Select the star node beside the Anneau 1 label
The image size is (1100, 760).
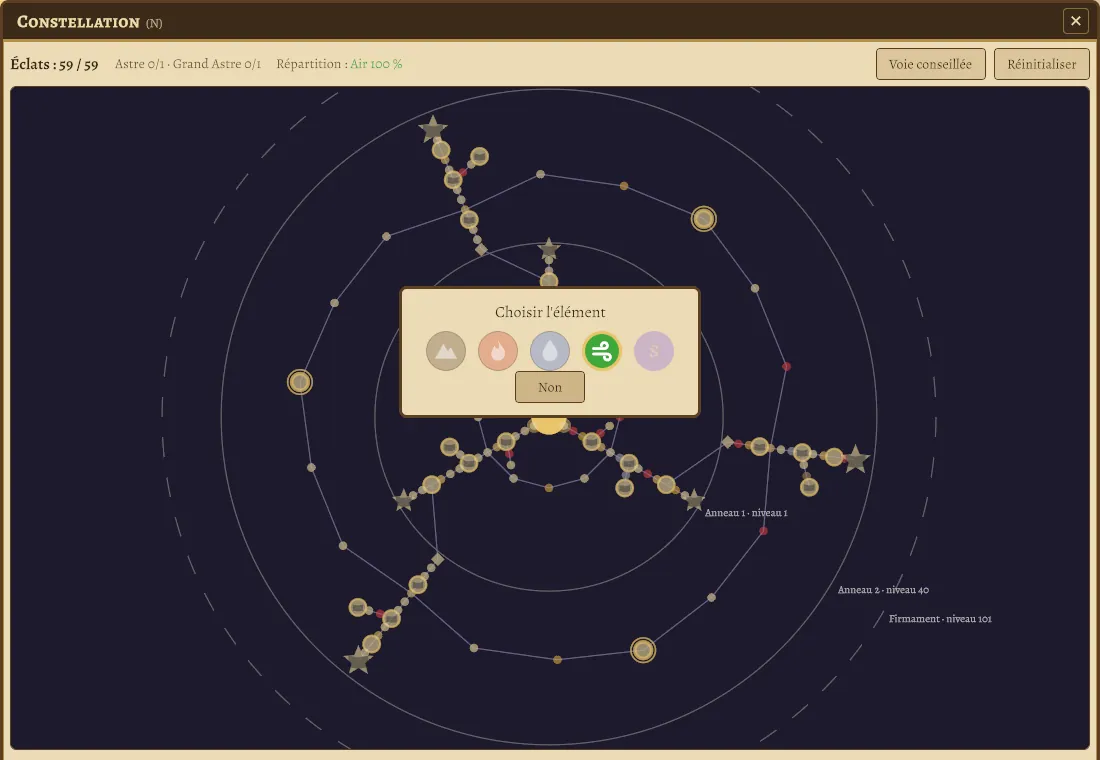694,500
